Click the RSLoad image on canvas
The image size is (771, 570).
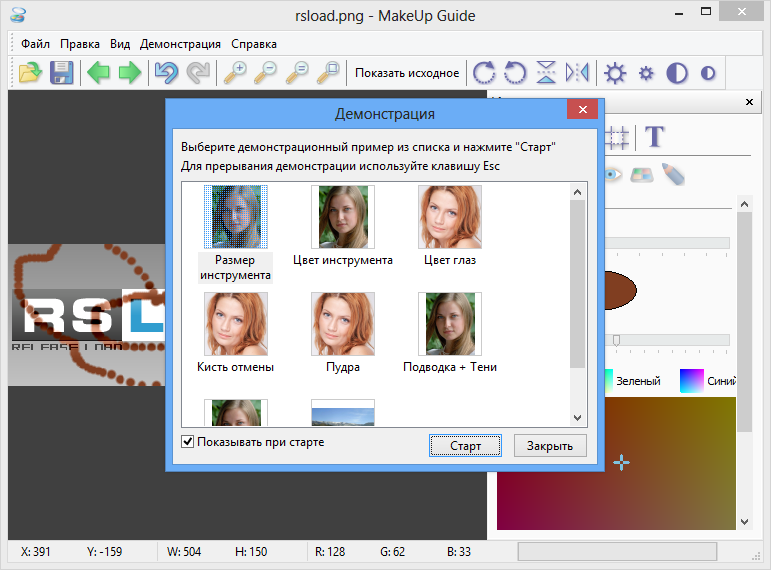87,315
